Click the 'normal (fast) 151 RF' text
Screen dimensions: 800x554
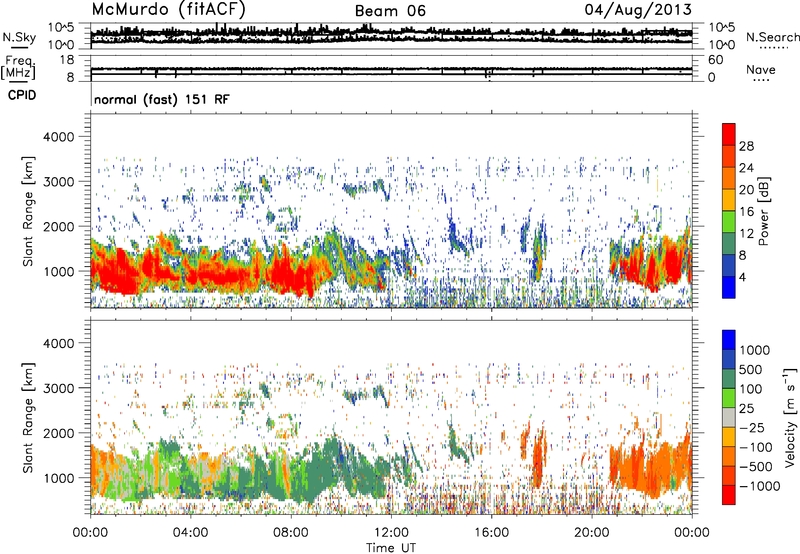(162, 99)
